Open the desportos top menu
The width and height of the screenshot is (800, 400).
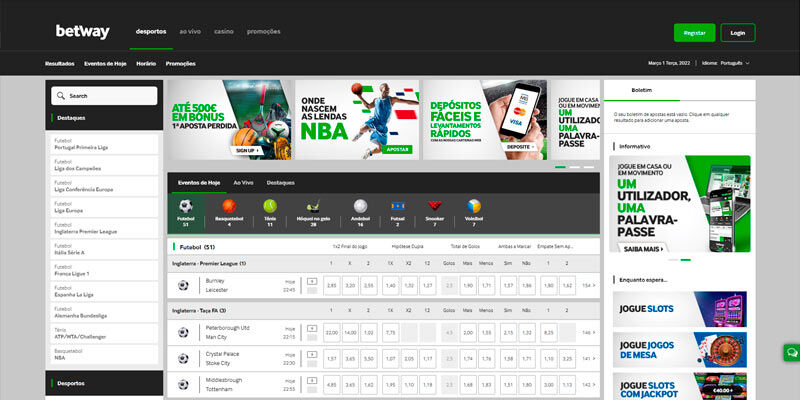point(151,32)
